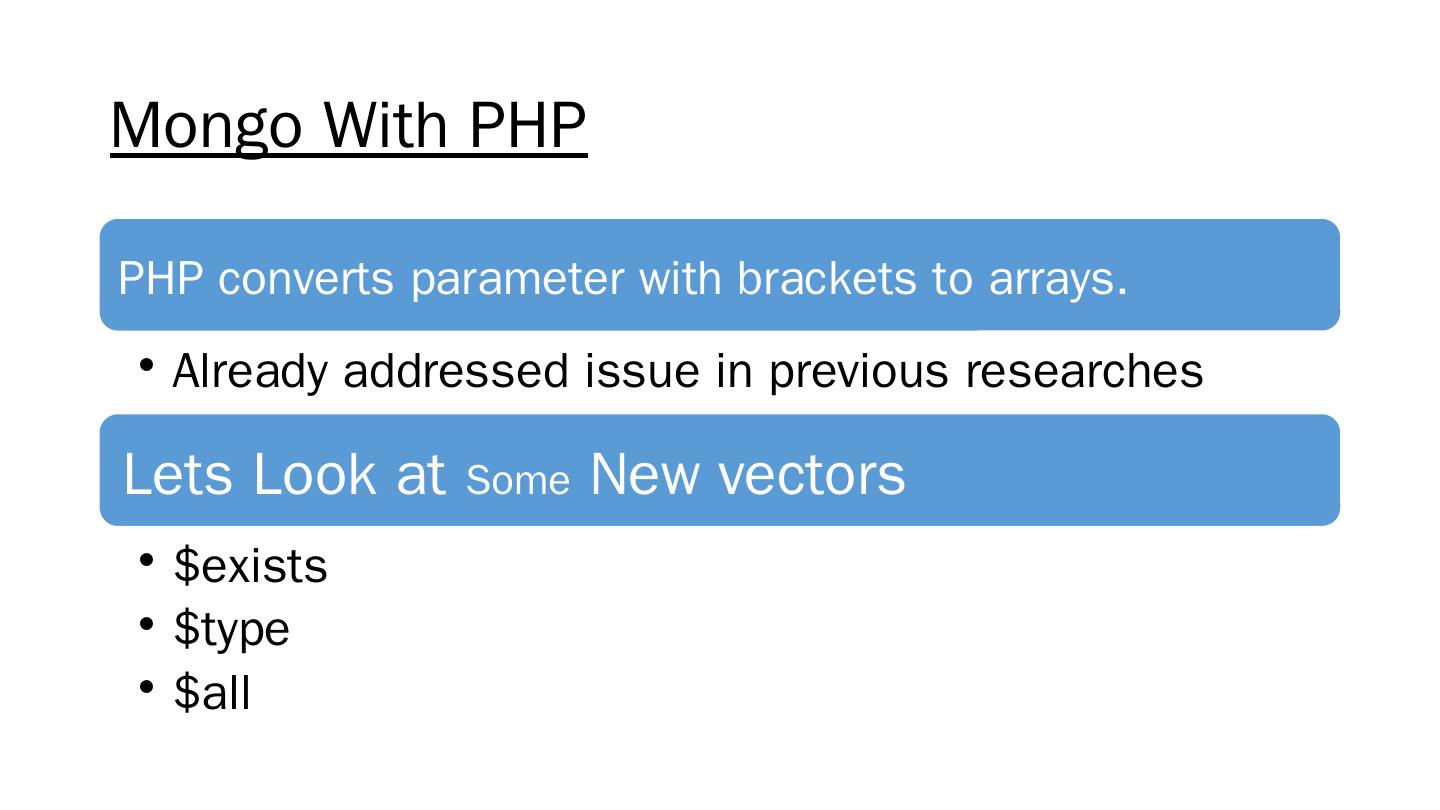Click the $type bullet item

(231, 629)
